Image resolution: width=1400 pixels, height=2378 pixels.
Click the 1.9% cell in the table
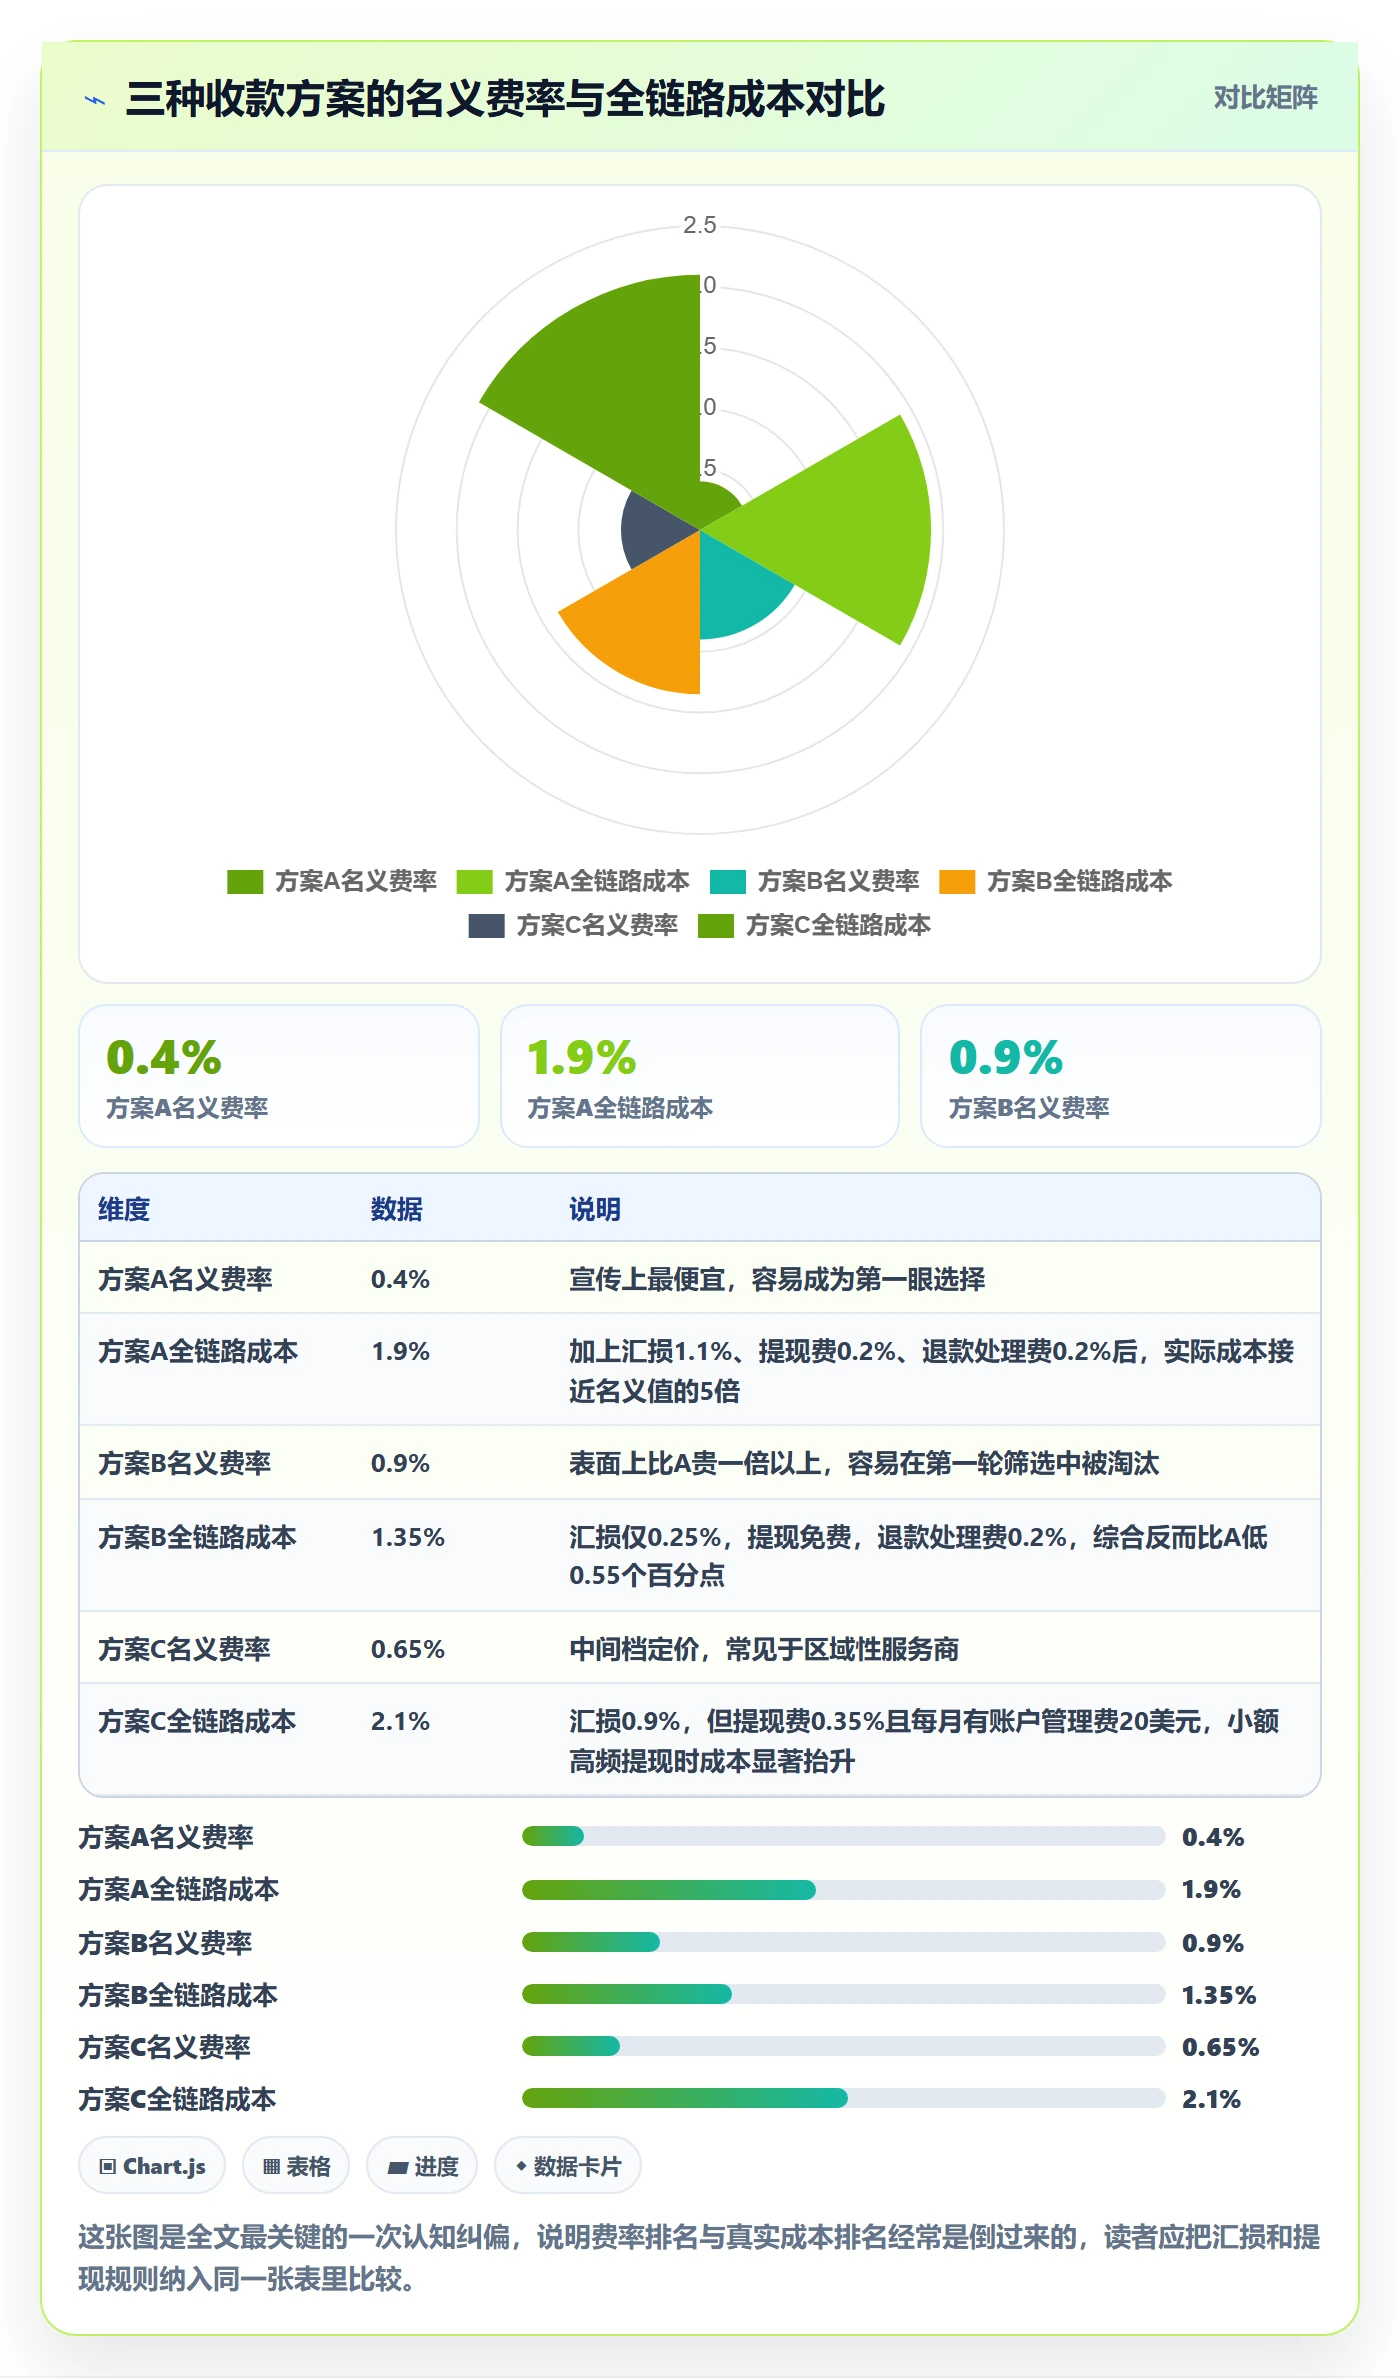pyautogui.click(x=400, y=1351)
